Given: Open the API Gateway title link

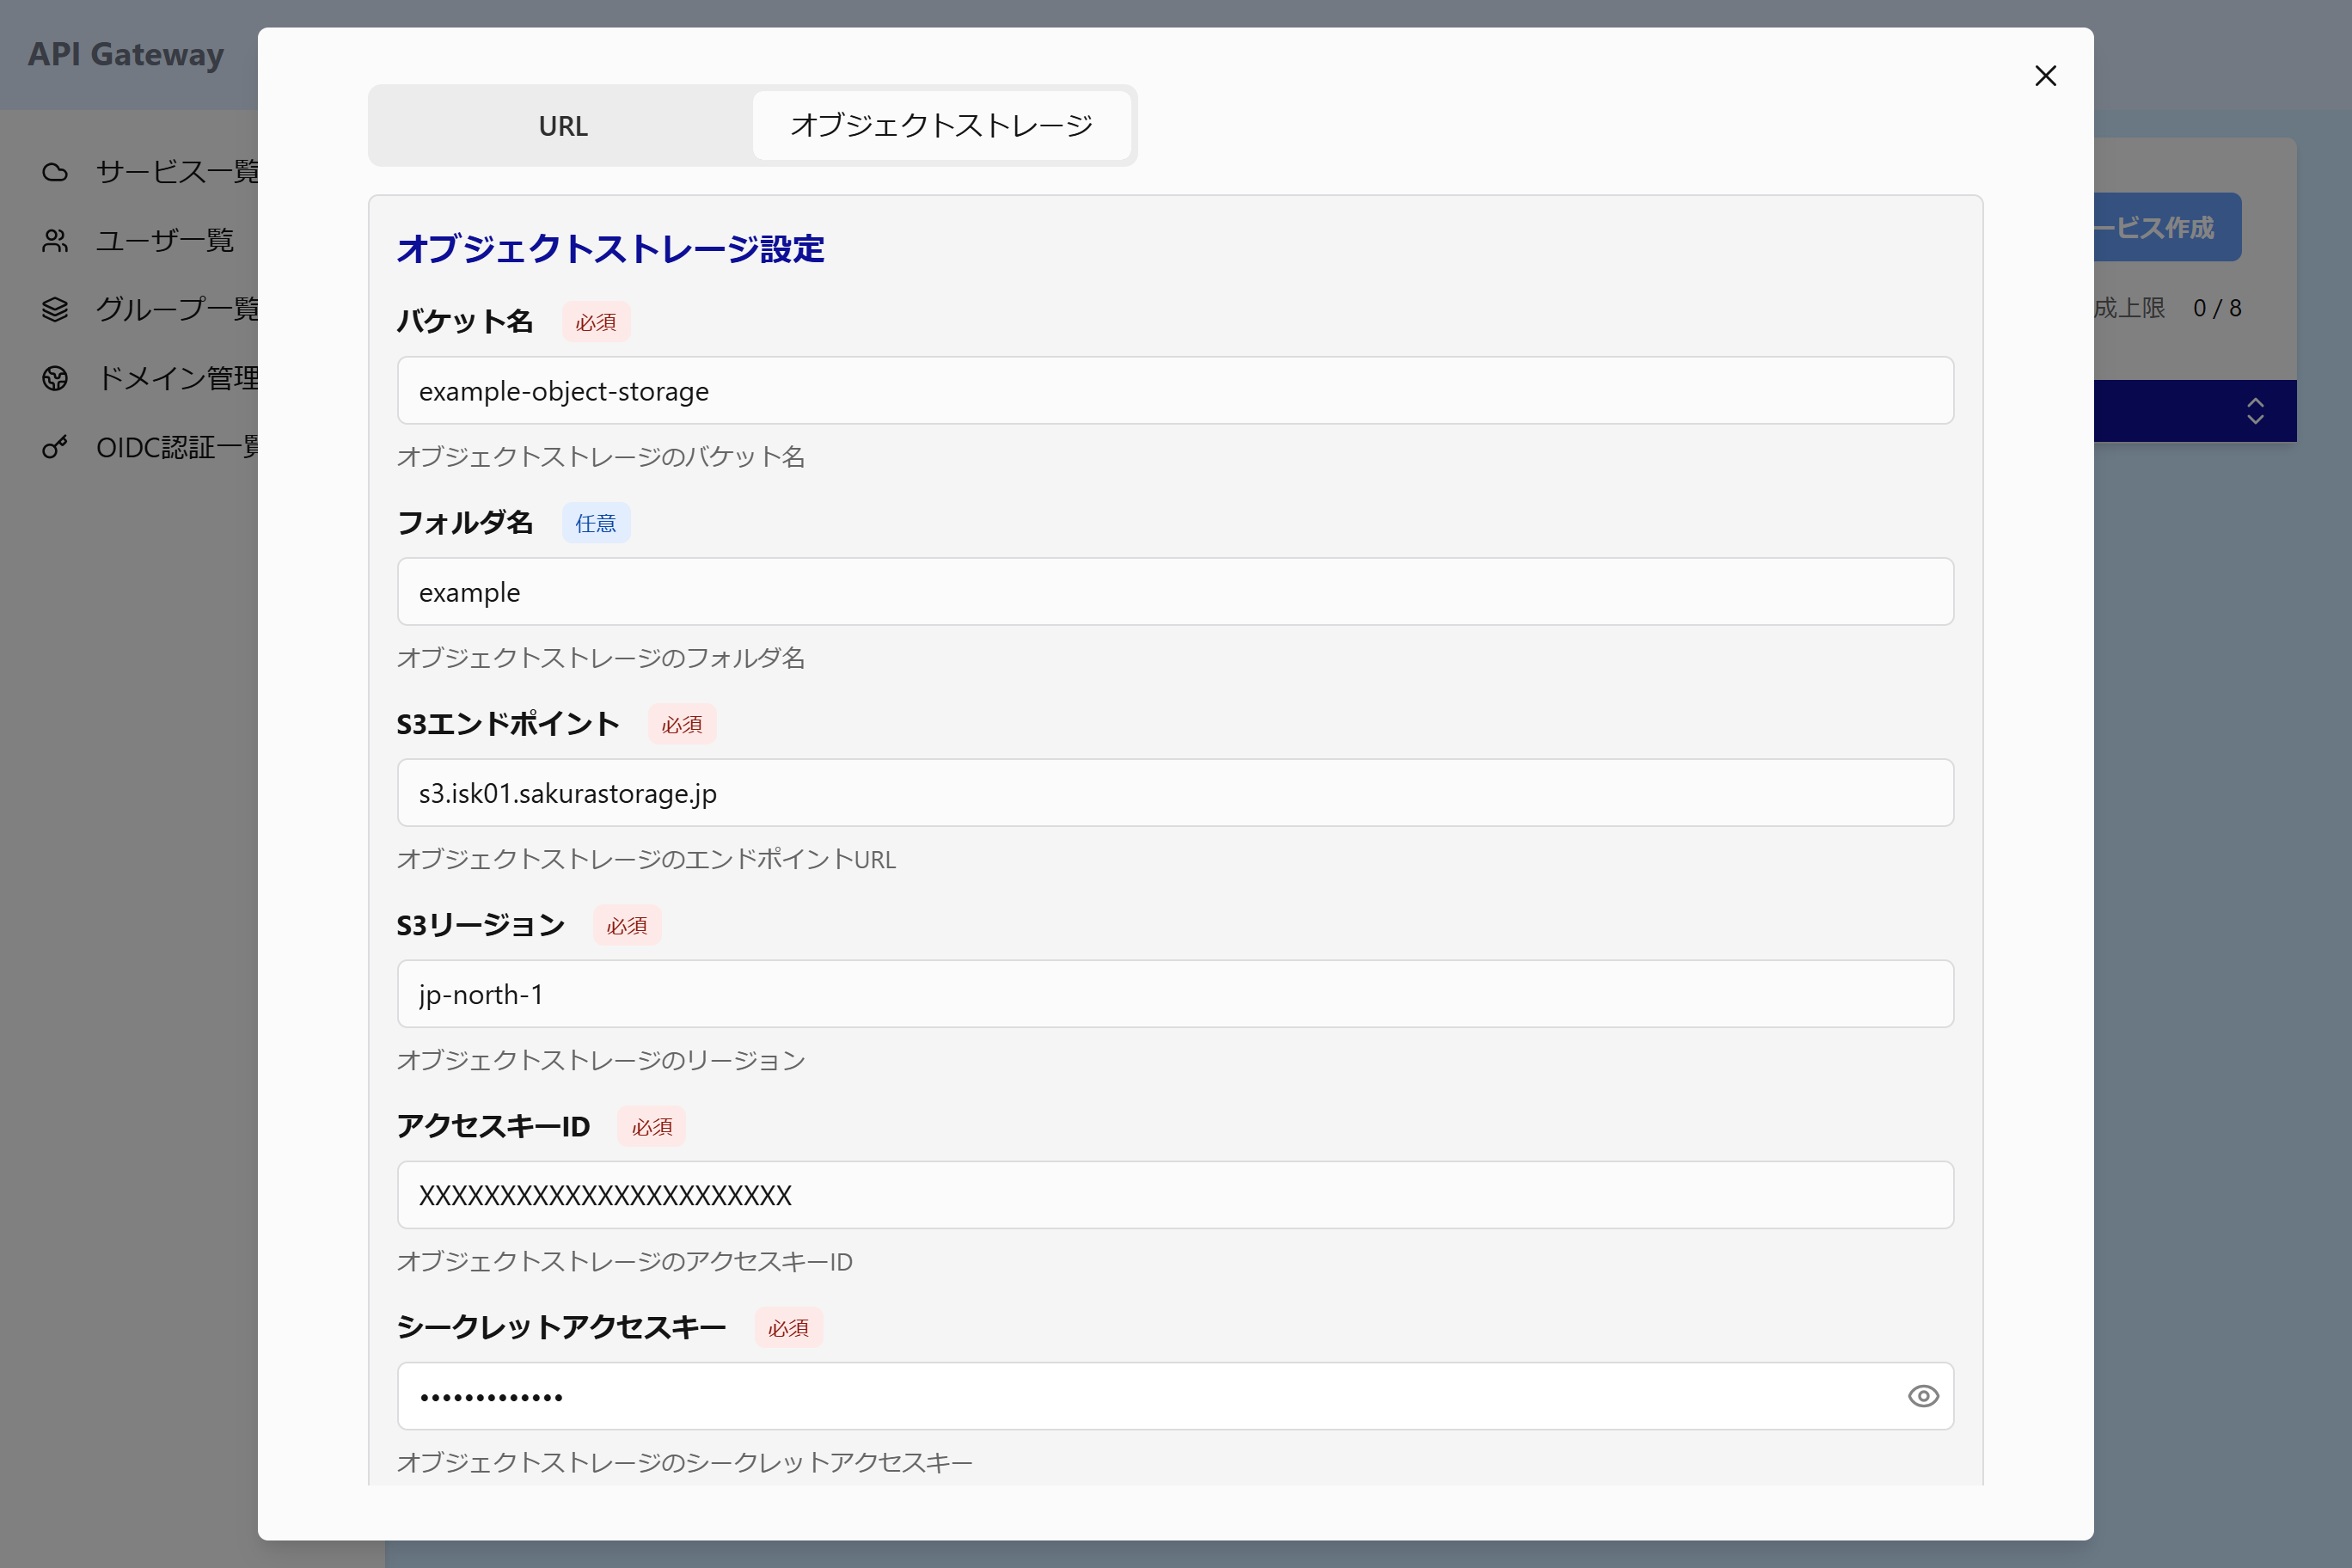Looking at the screenshot, I should (x=126, y=54).
